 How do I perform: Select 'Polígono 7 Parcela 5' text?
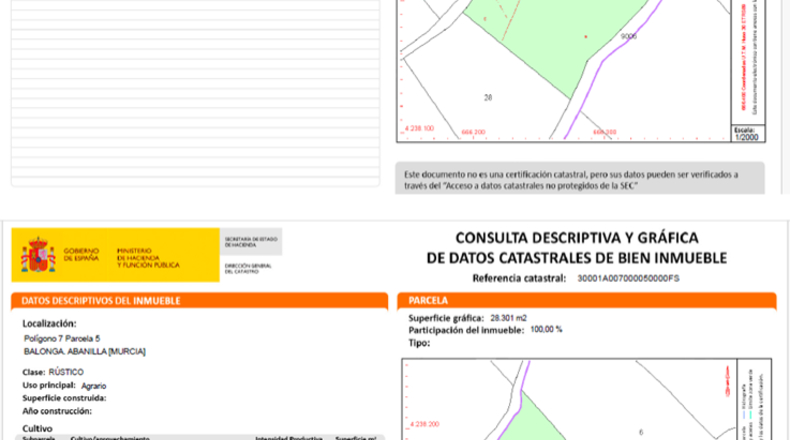(x=62, y=339)
